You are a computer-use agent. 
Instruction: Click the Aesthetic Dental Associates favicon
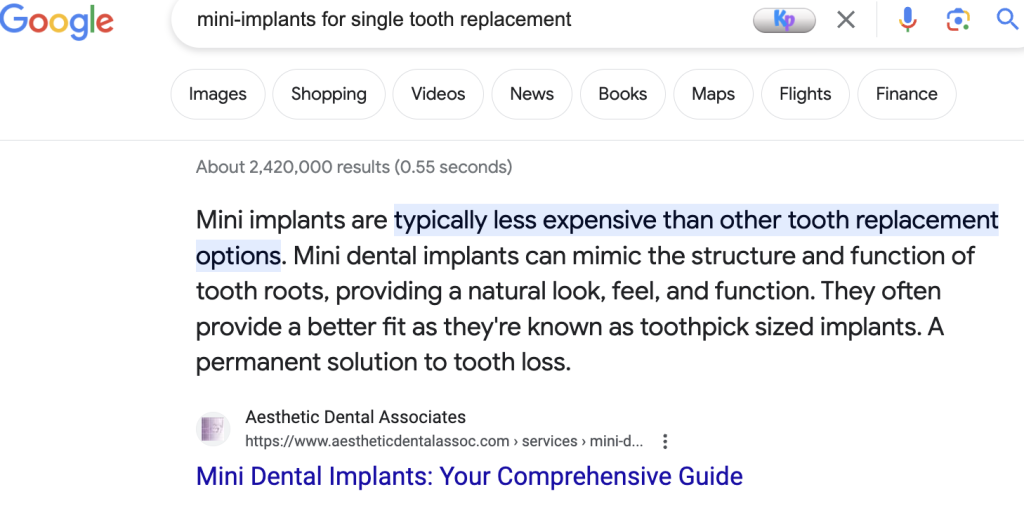[x=213, y=429]
